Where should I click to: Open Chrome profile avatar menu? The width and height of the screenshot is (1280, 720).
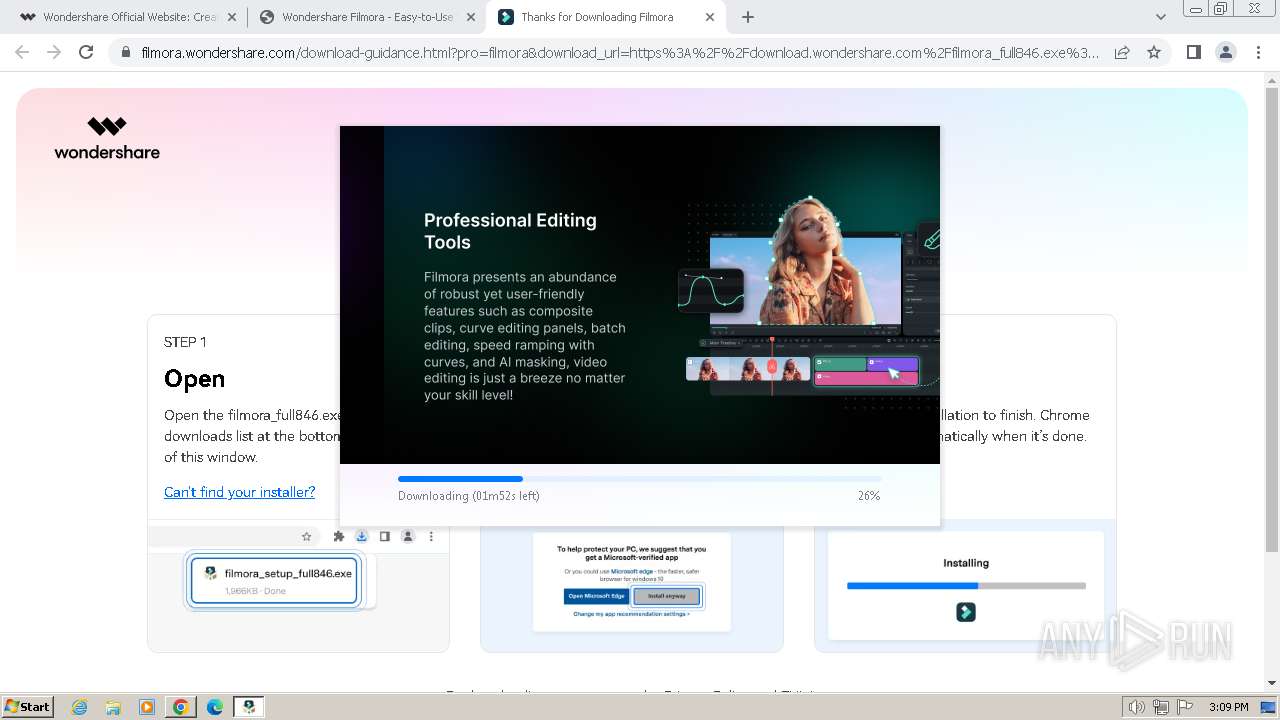[1225, 52]
